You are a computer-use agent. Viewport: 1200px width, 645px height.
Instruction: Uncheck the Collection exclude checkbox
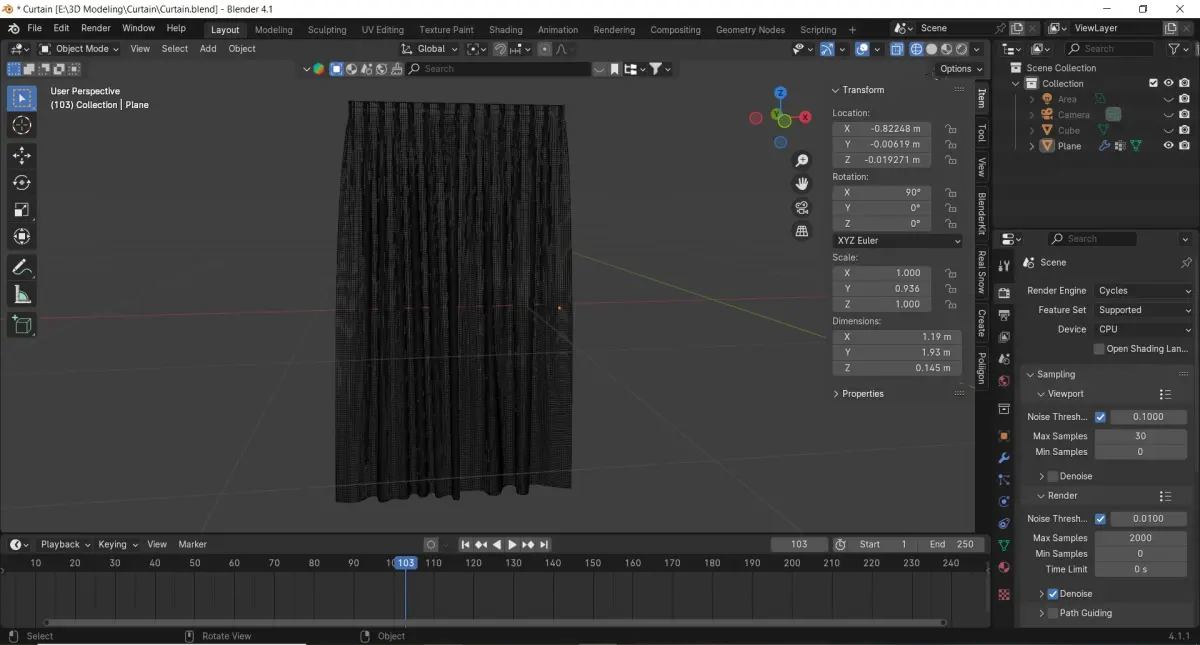[x=1153, y=83]
